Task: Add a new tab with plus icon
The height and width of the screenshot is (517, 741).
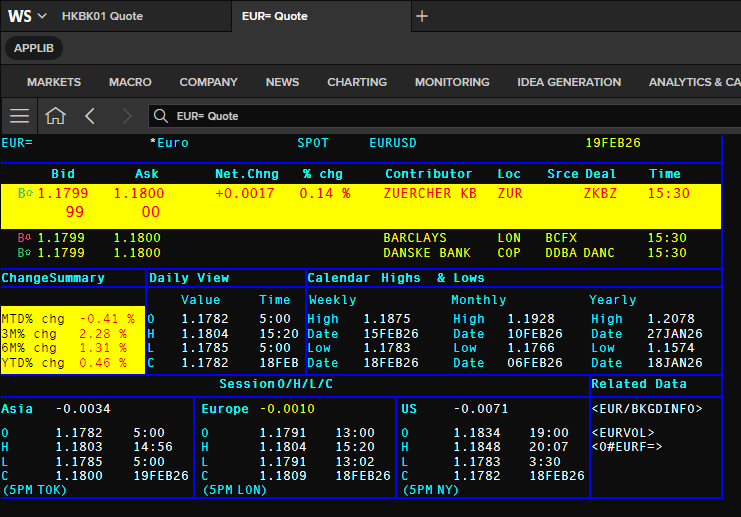Action: tap(422, 16)
